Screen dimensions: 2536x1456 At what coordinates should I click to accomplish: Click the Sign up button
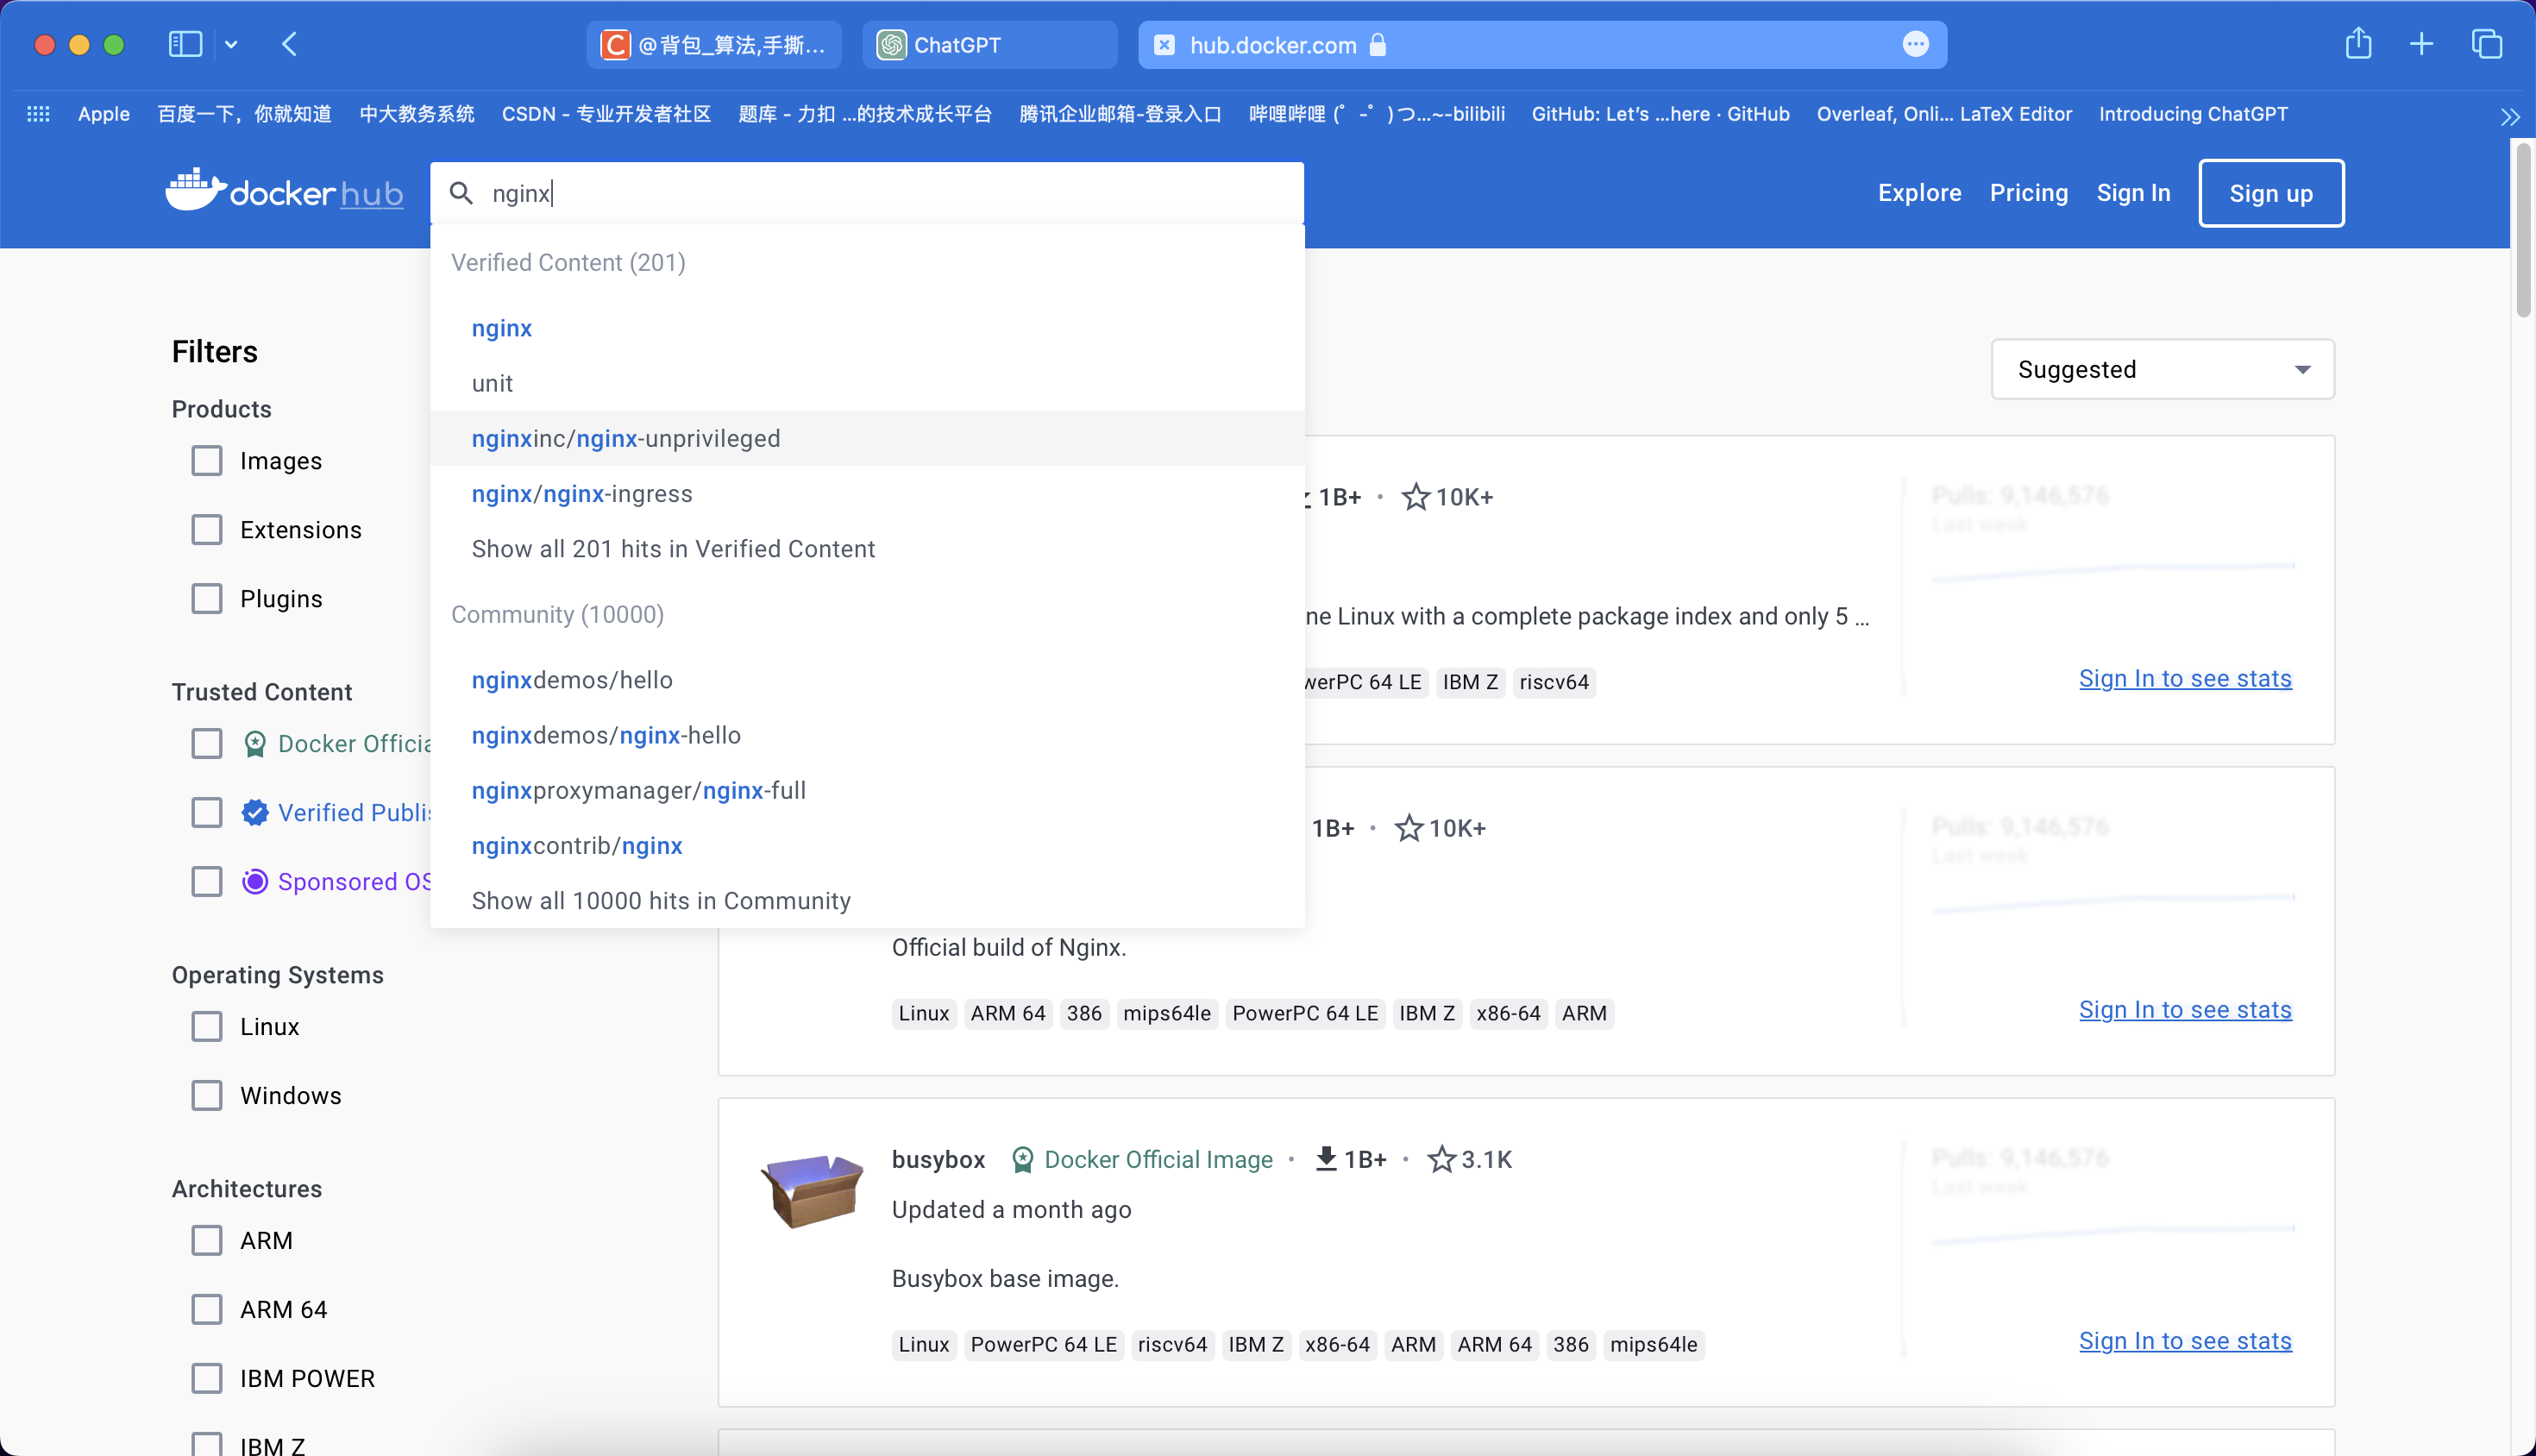(x=2270, y=193)
